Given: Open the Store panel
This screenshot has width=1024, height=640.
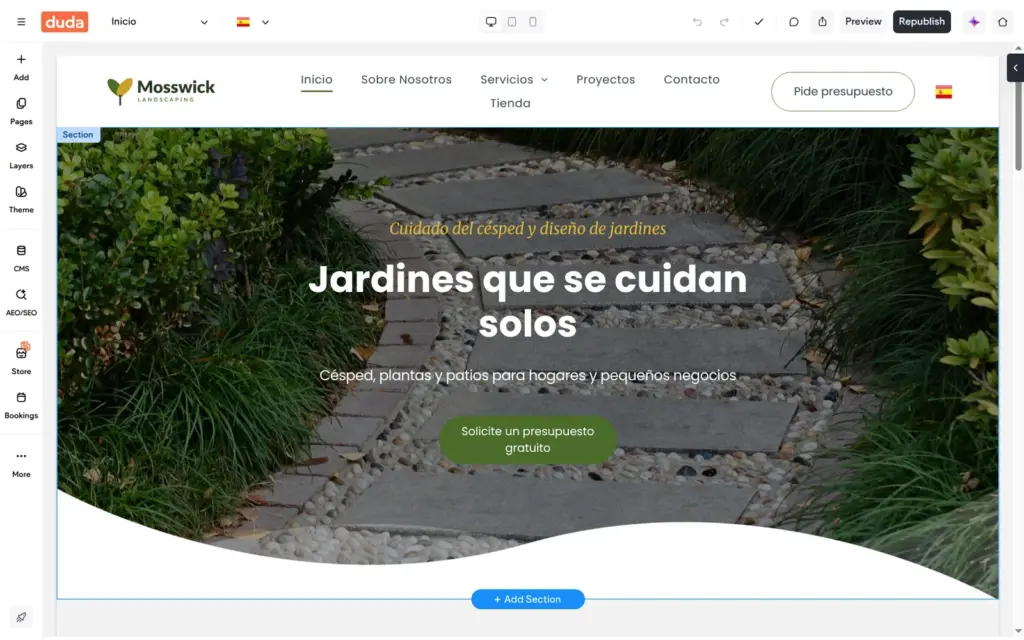Looking at the screenshot, I should click(x=21, y=360).
